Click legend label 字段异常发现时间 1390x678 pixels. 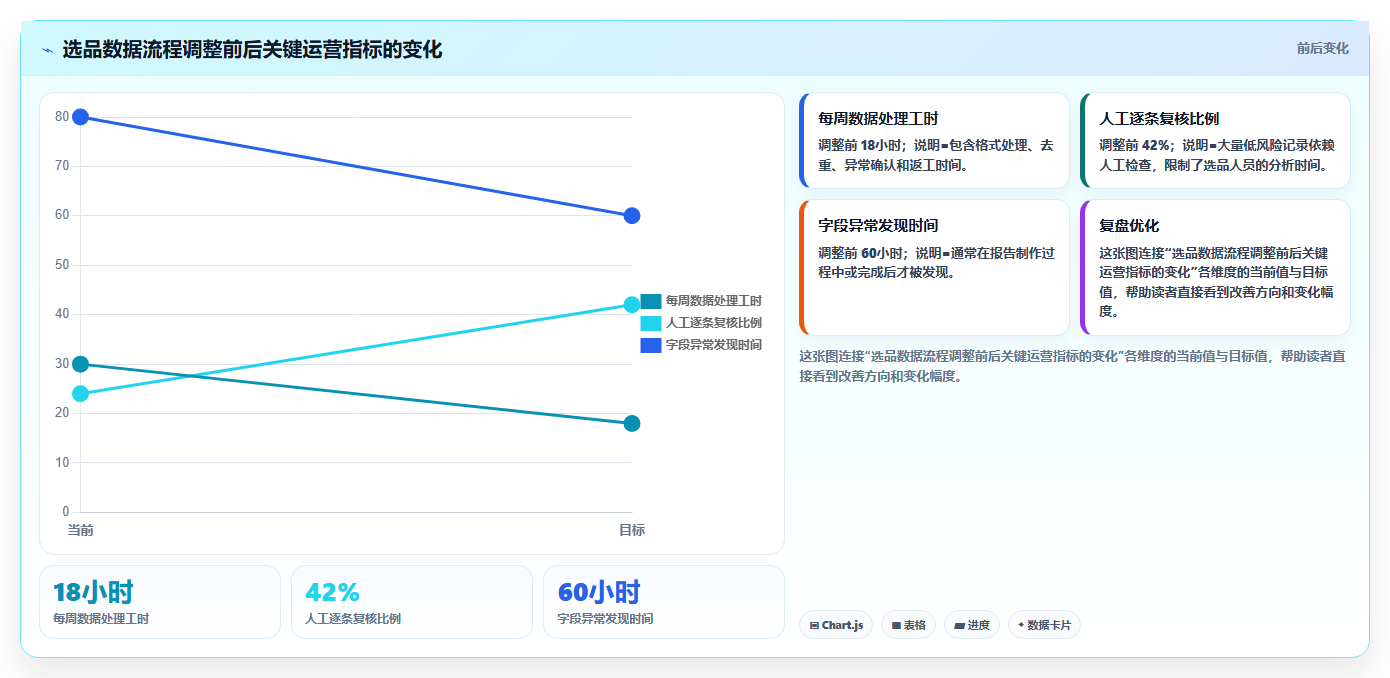click(714, 345)
